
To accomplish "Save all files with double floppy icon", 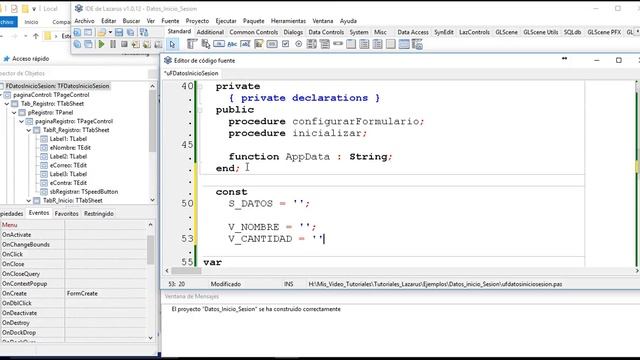I will point(131,32).
